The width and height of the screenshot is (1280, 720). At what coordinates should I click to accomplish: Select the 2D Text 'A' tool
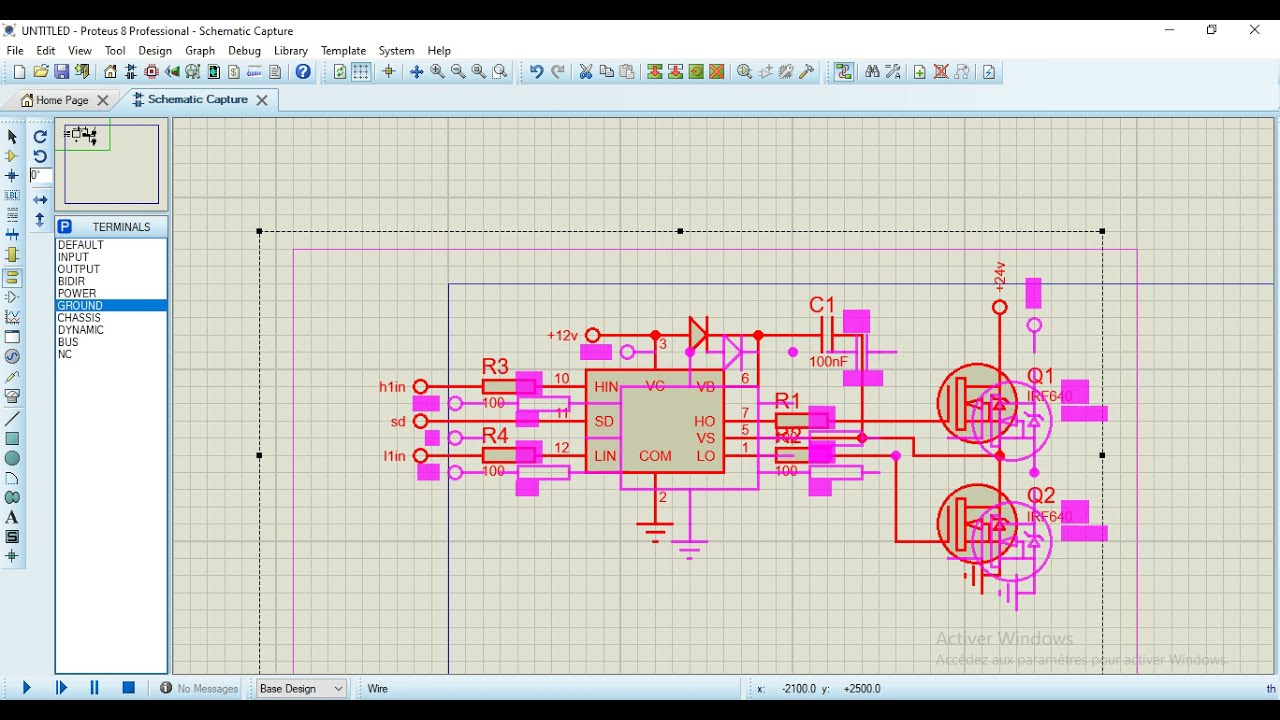pos(12,517)
